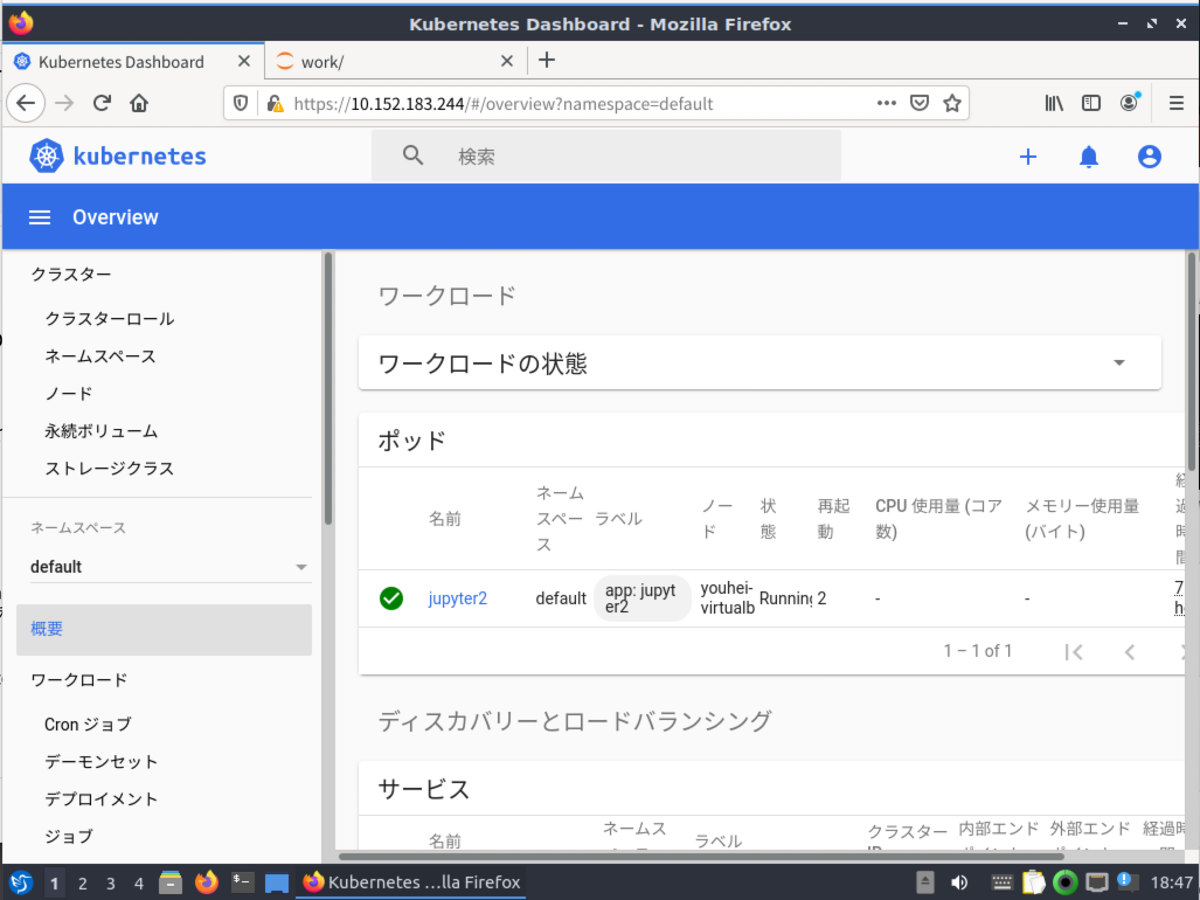The image size is (1200, 900).
Task: Open the notifications bell
Action: click(1089, 157)
